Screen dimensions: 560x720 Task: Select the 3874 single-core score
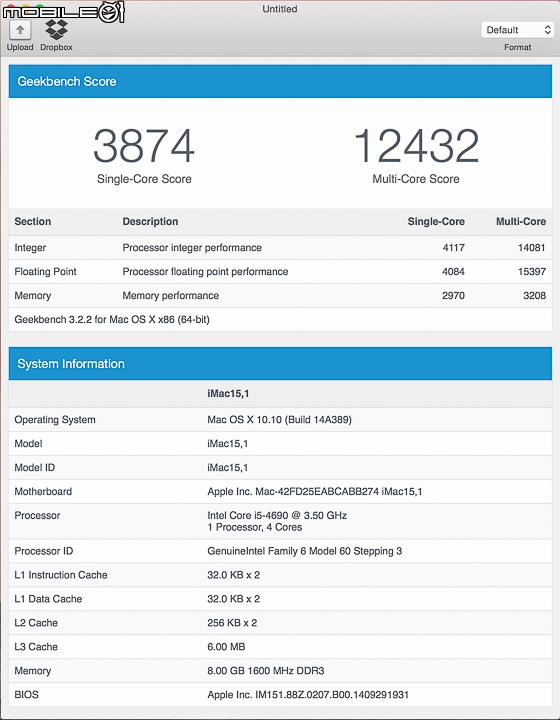point(144,146)
